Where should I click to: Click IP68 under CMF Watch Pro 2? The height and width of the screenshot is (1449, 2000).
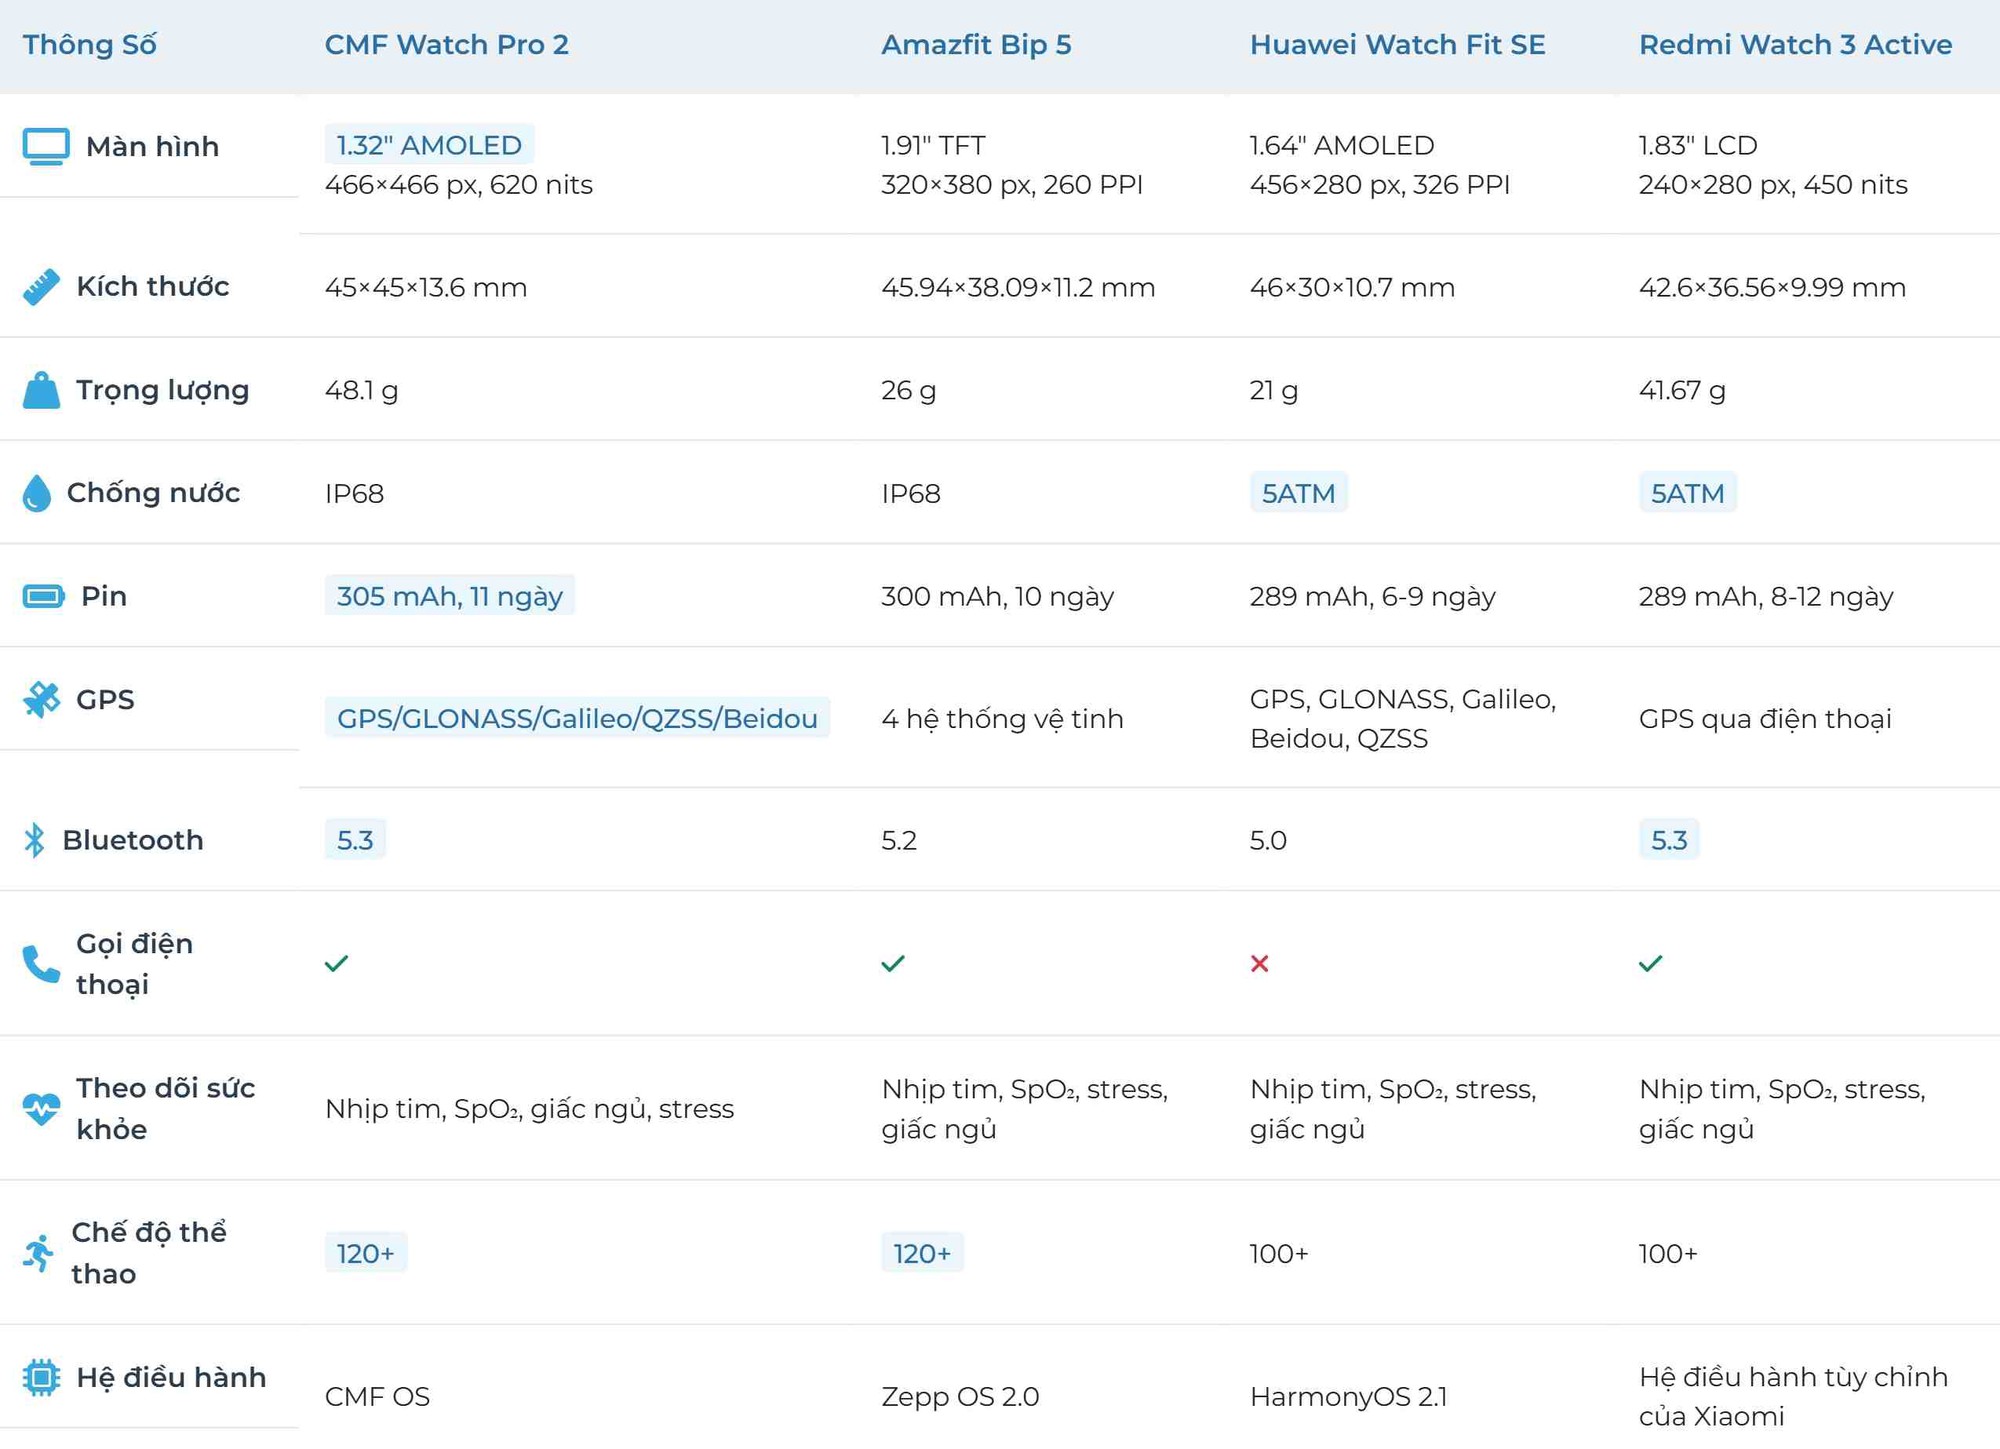click(354, 494)
